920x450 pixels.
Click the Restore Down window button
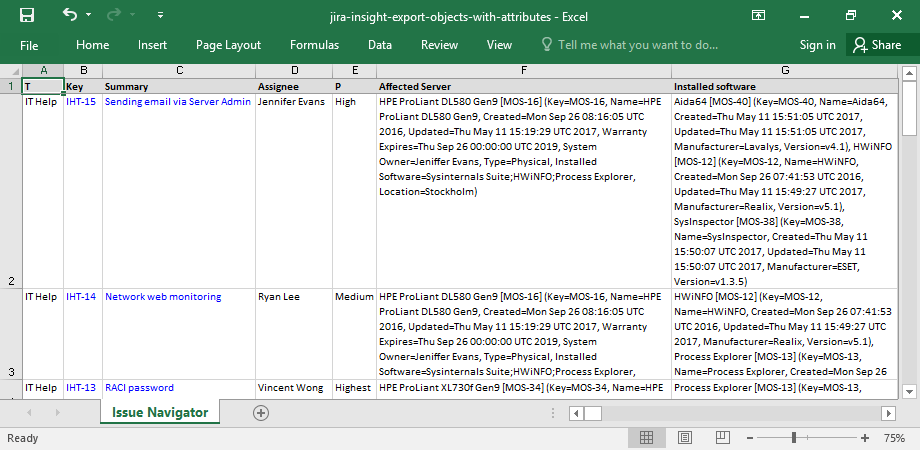[850, 16]
